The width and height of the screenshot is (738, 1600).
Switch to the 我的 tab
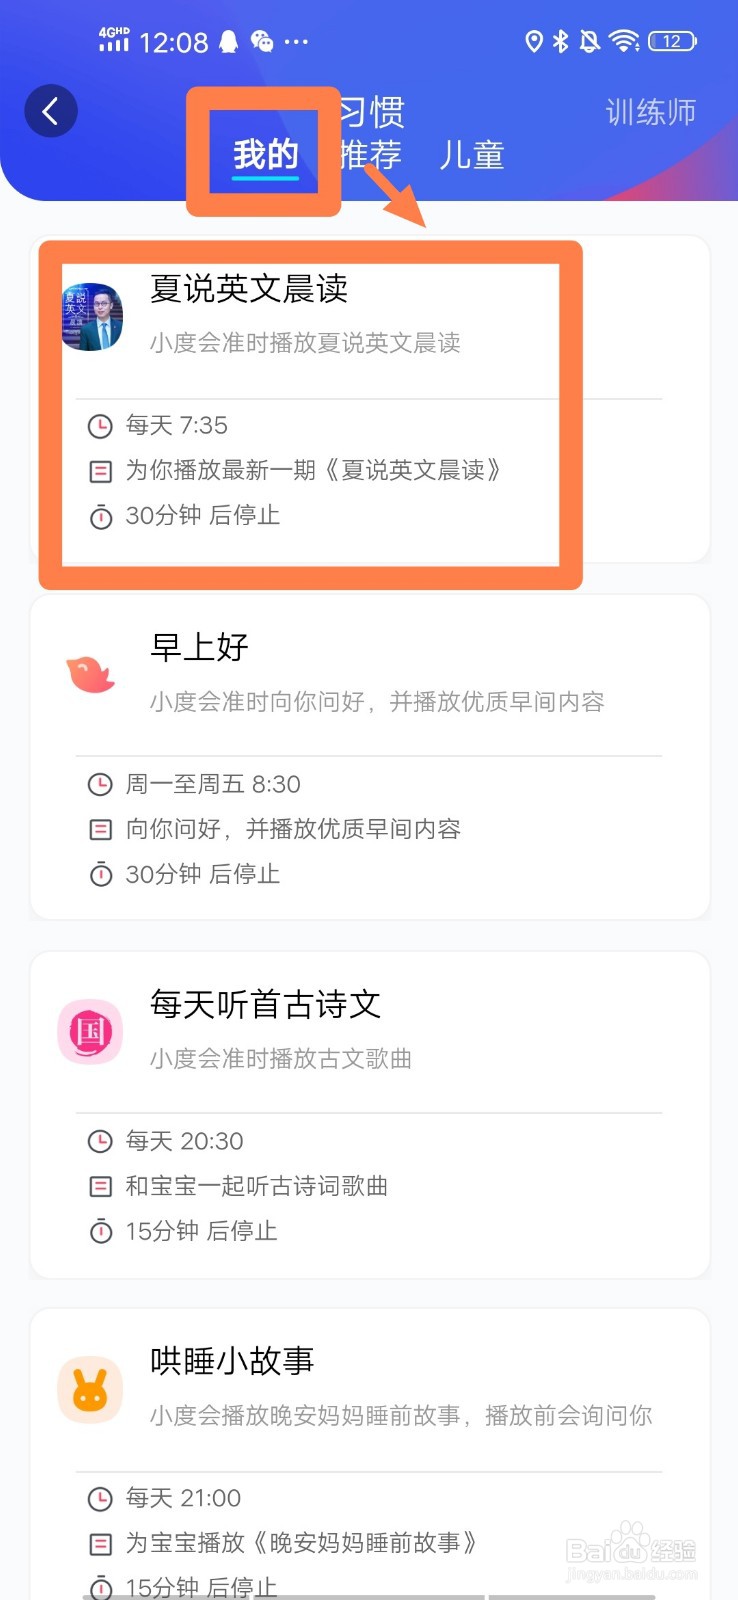tap(266, 155)
